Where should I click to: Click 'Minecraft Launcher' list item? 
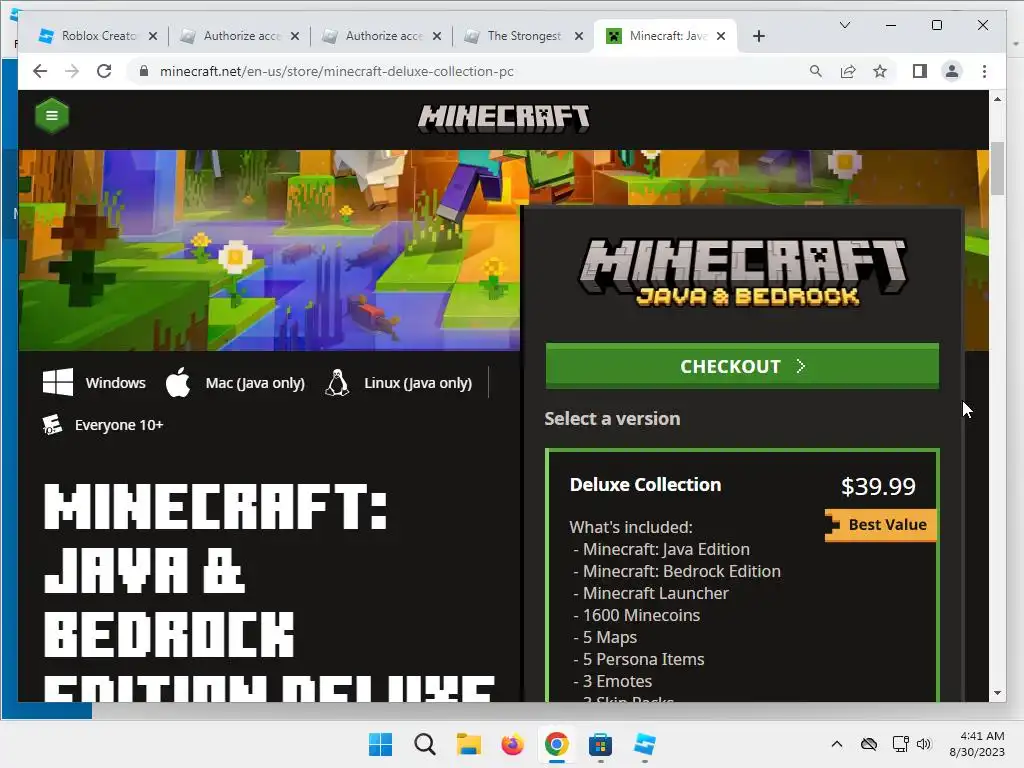pos(655,594)
